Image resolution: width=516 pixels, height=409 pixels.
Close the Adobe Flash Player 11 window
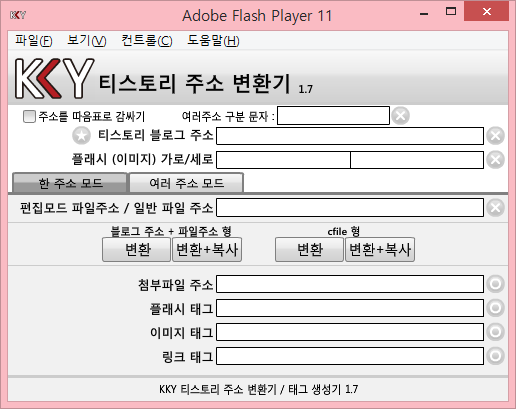tap(487, 12)
